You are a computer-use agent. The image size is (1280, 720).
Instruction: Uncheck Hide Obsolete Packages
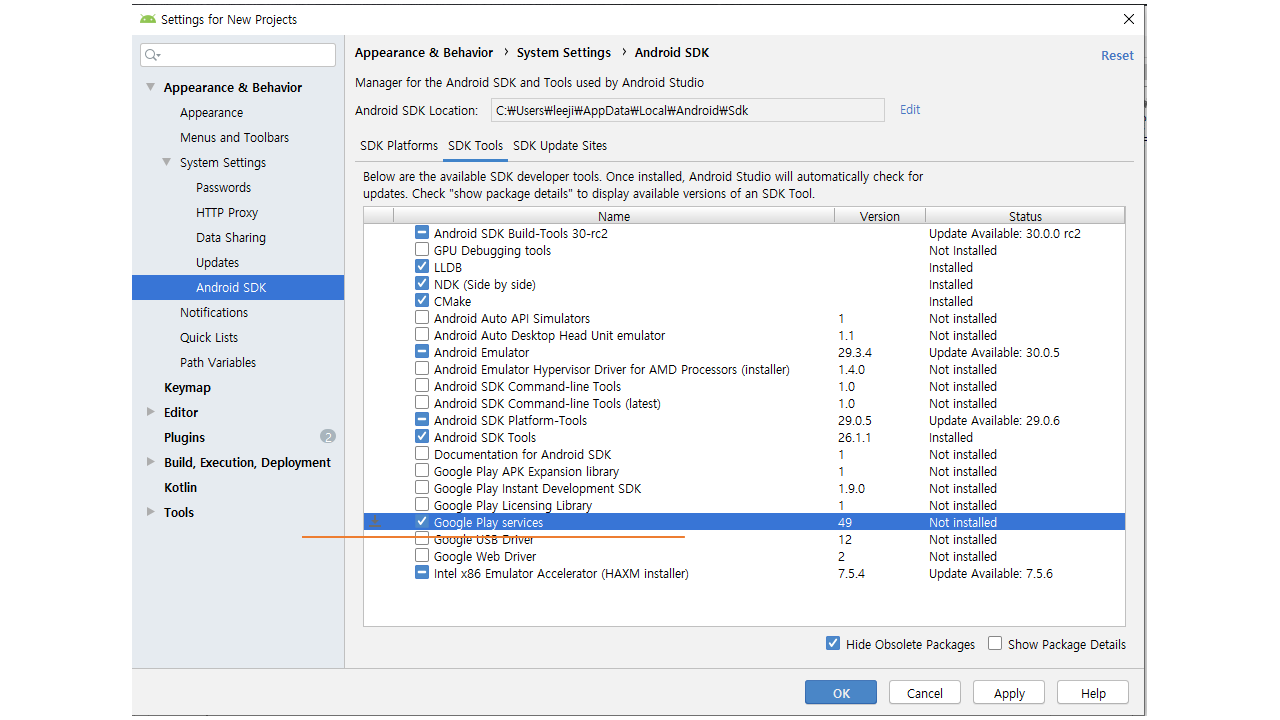coord(833,644)
